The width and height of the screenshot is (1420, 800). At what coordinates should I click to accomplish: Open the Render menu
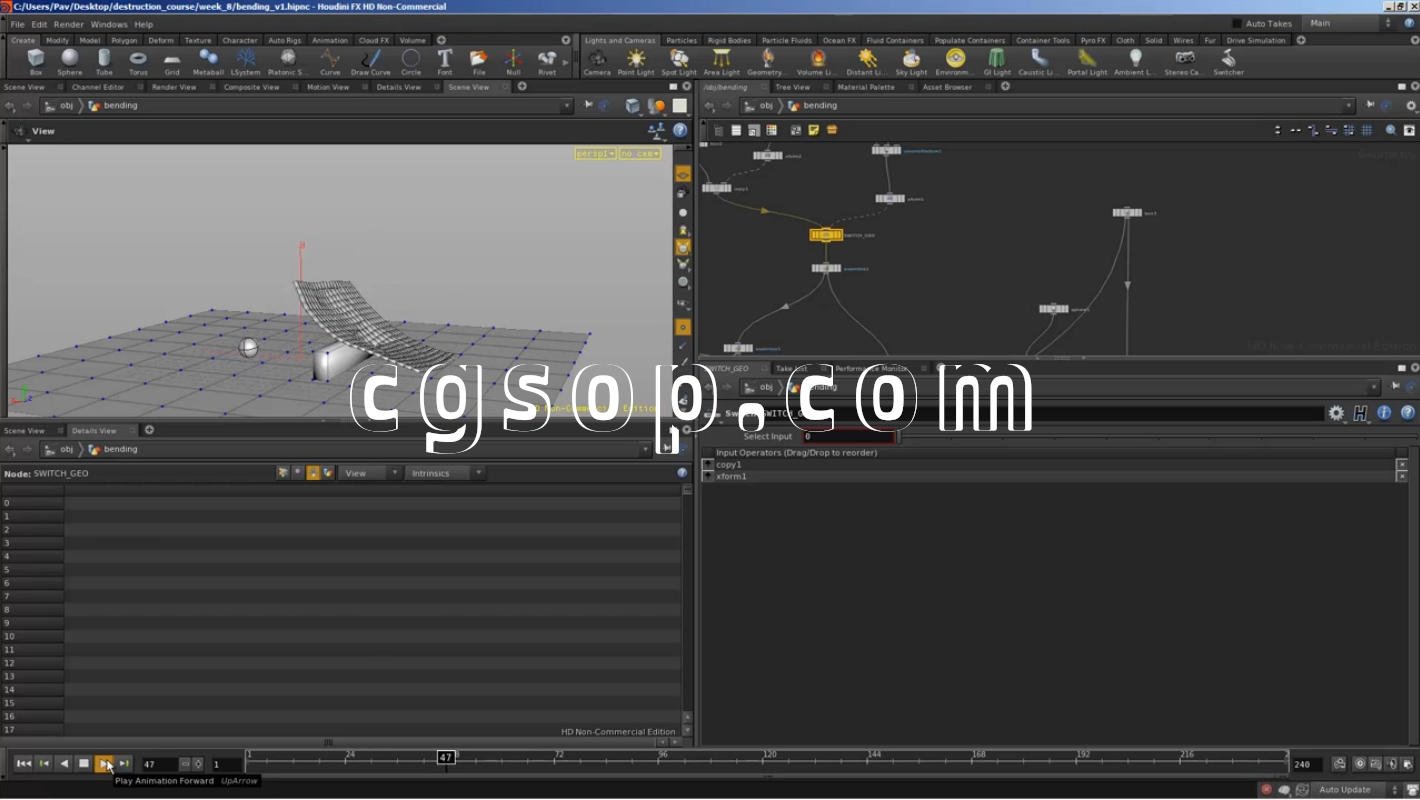tap(68, 24)
